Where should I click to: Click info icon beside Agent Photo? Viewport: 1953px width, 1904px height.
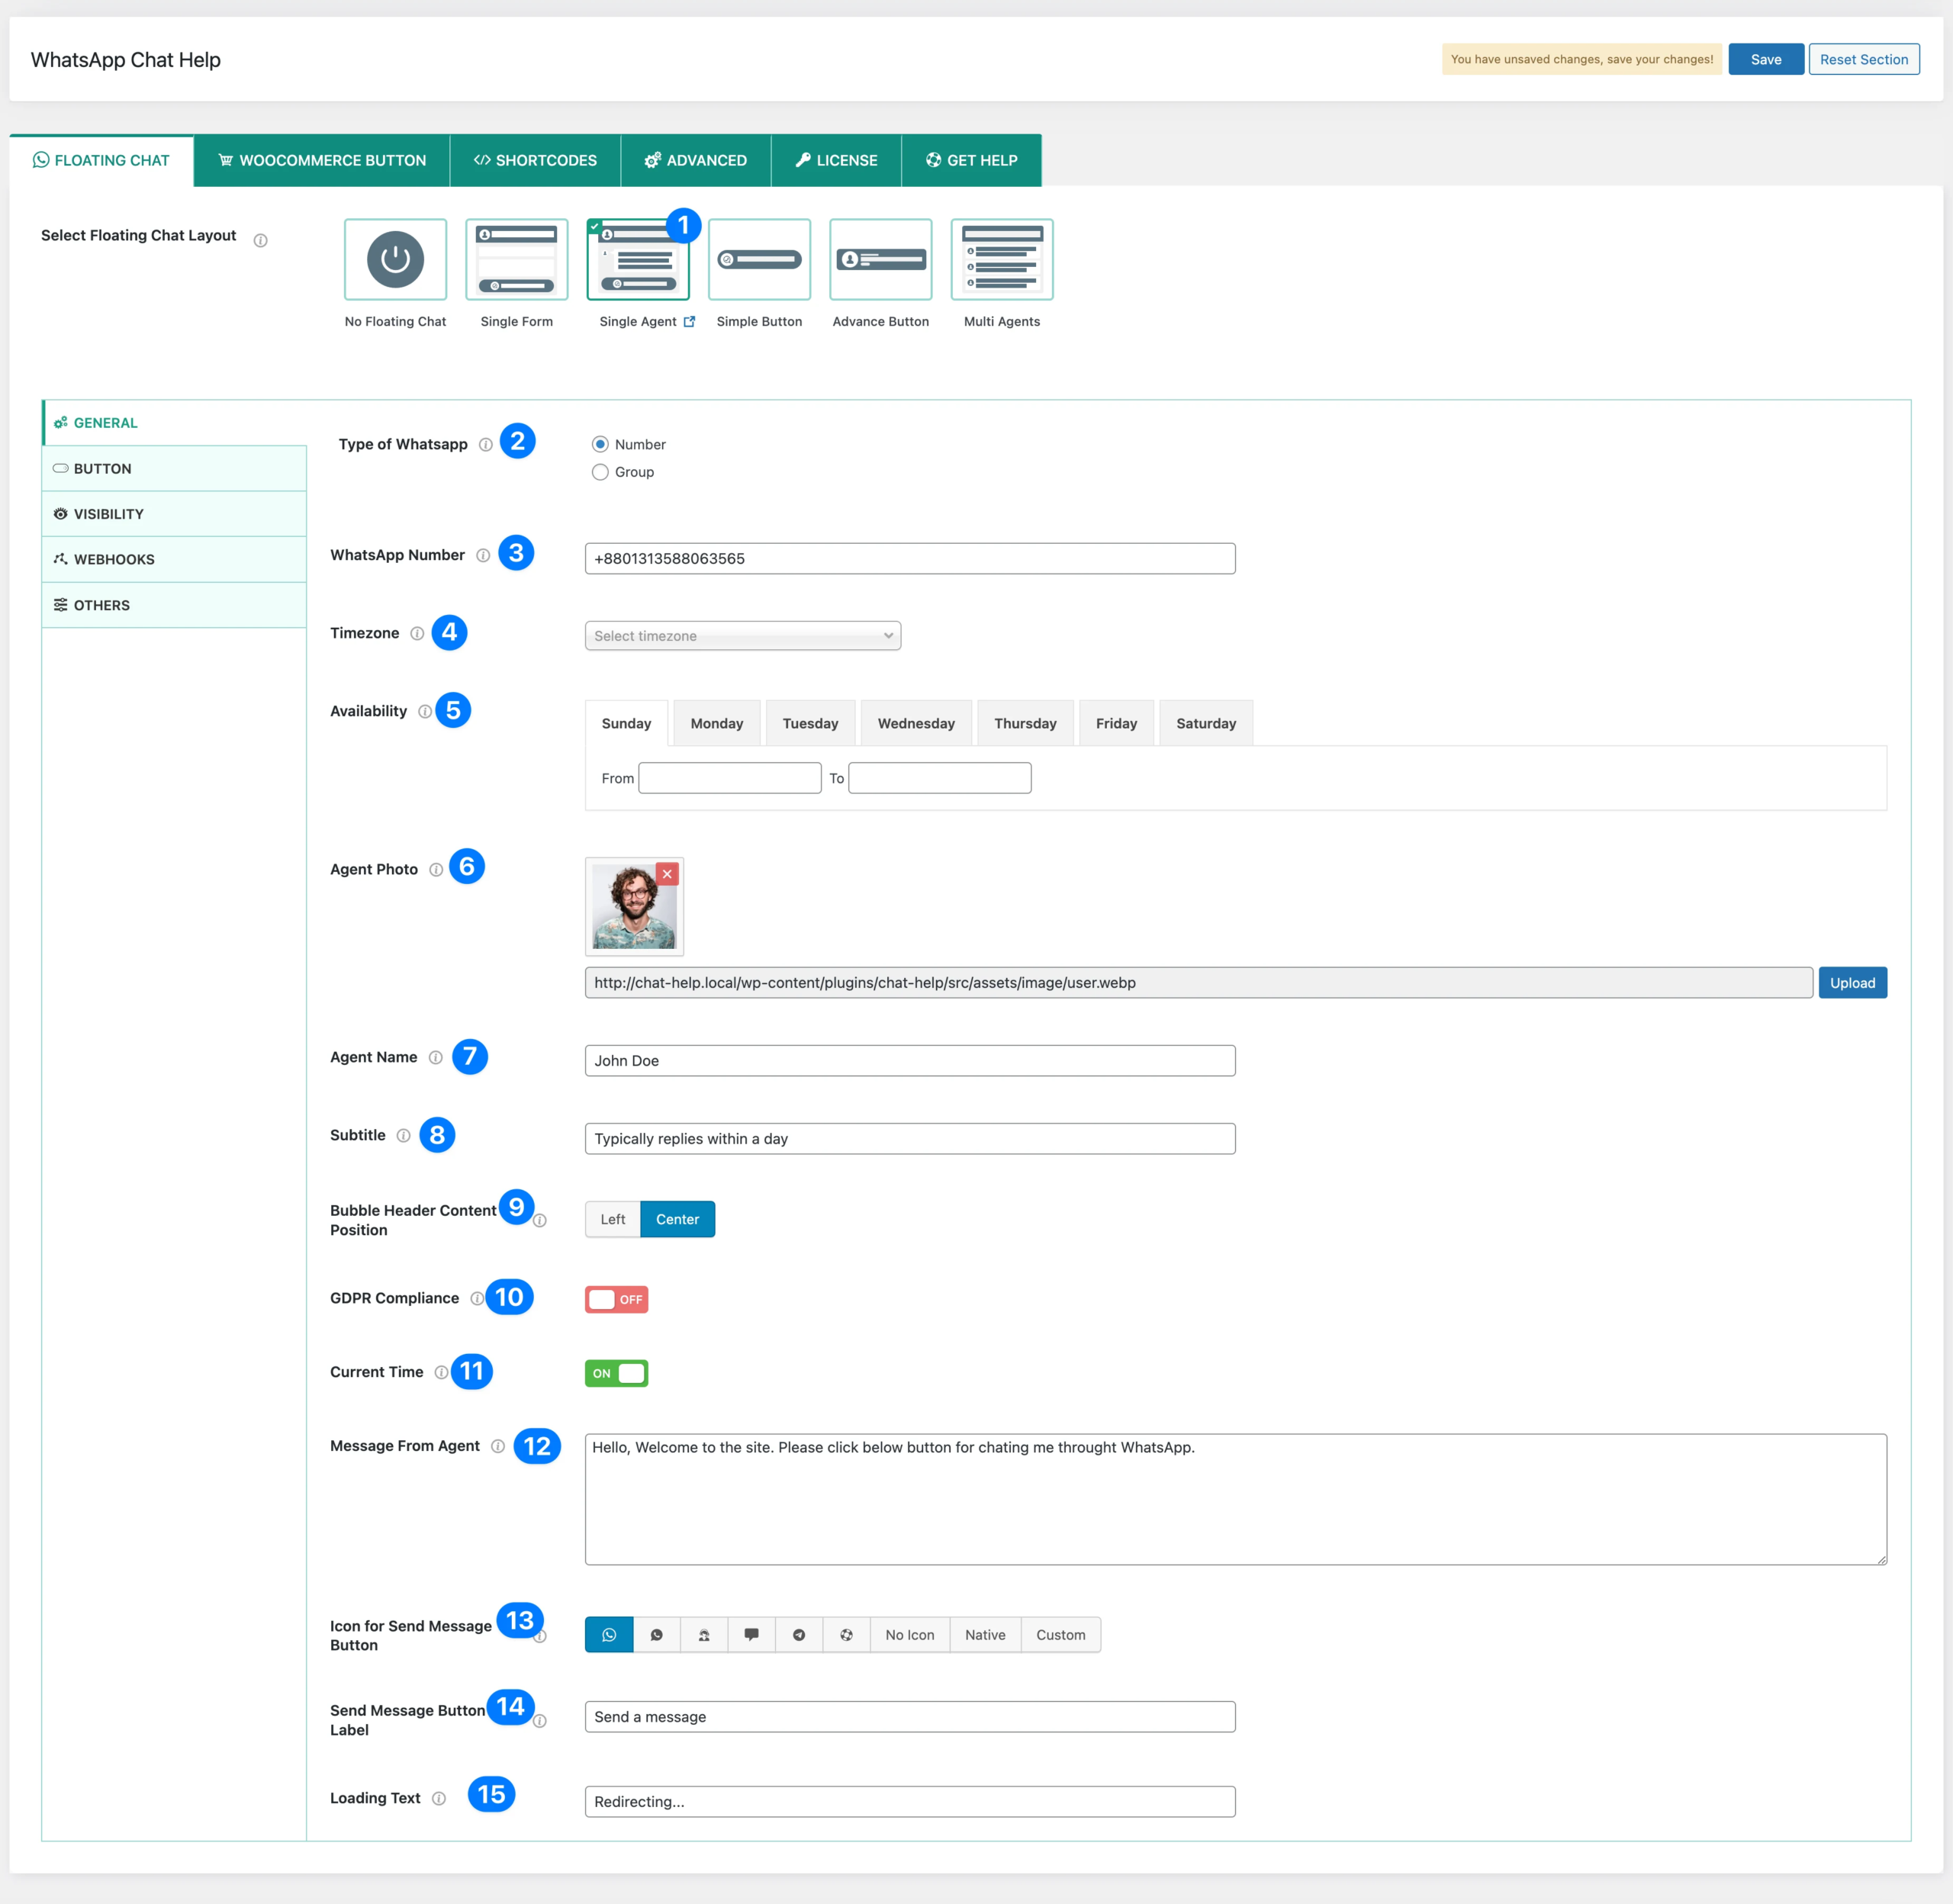point(436,869)
